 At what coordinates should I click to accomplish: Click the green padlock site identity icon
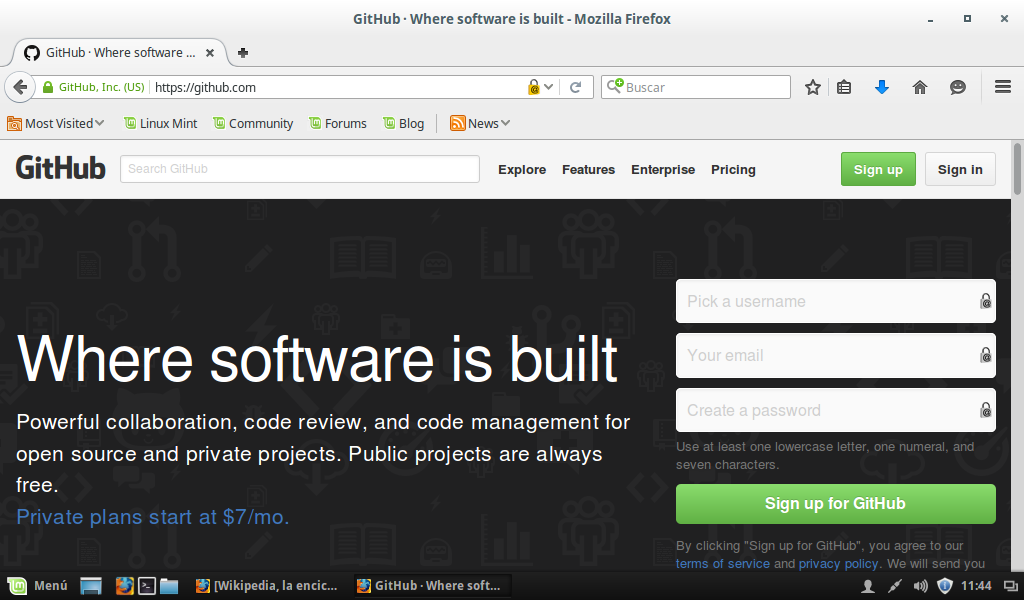tap(48, 87)
